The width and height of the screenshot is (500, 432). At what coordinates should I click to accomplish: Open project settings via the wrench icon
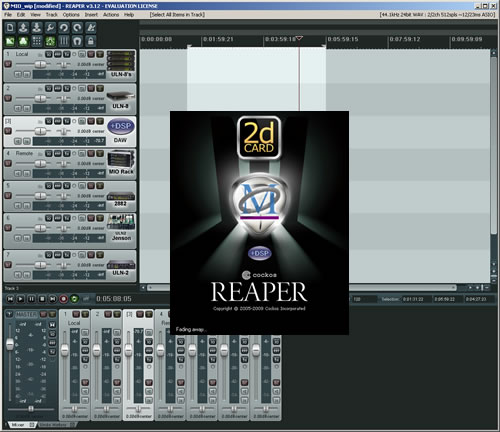click(50, 28)
